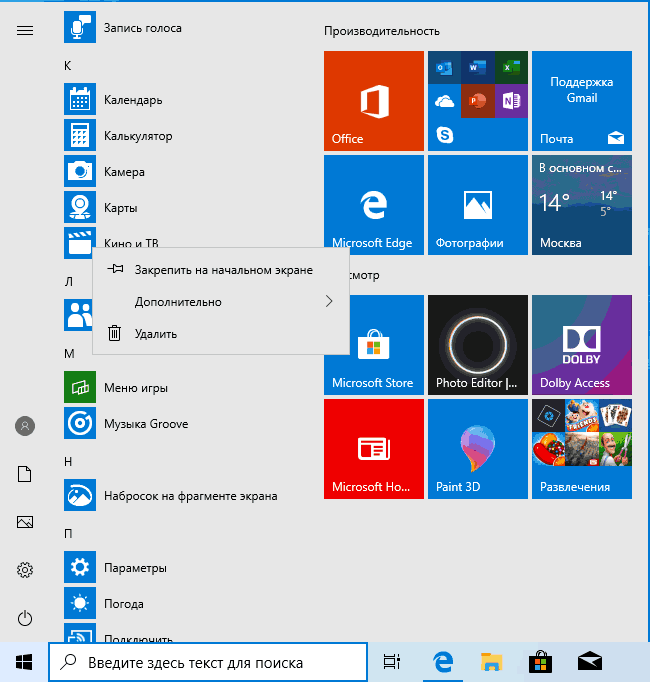Click the Кино и ТВ clapperboard icon
The image size is (650, 682).
point(79,243)
